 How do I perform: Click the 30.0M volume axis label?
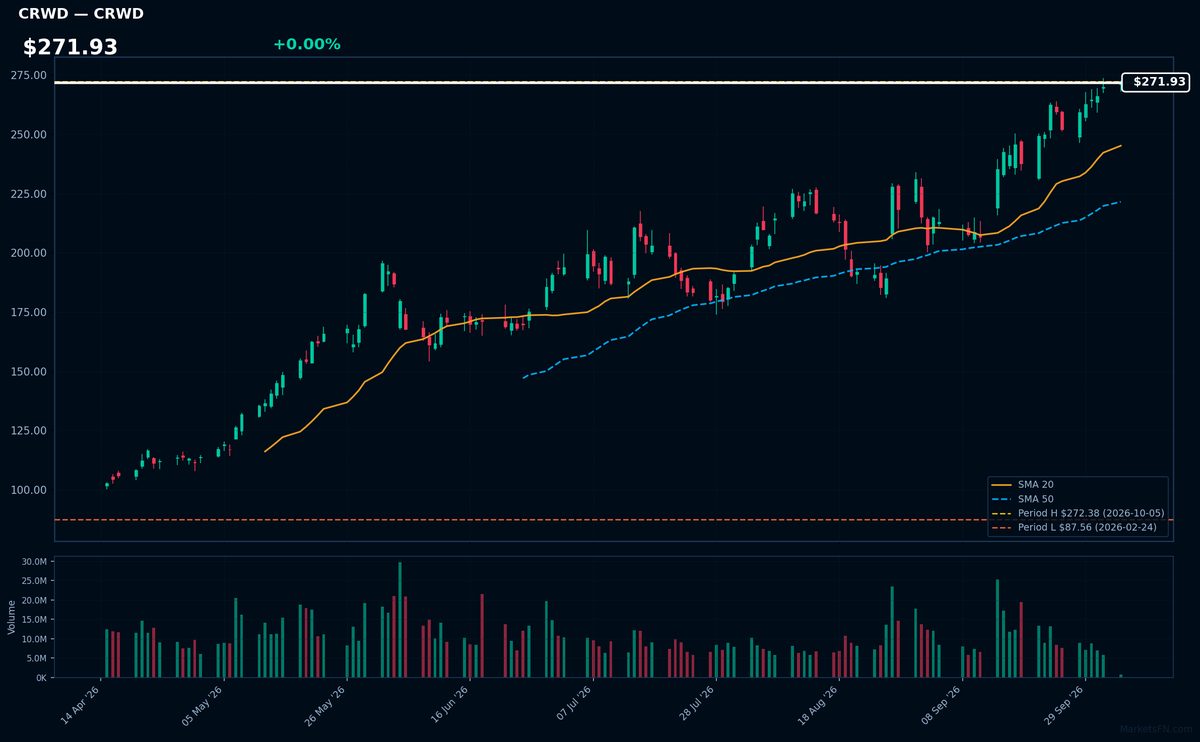[x=34, y=562]
